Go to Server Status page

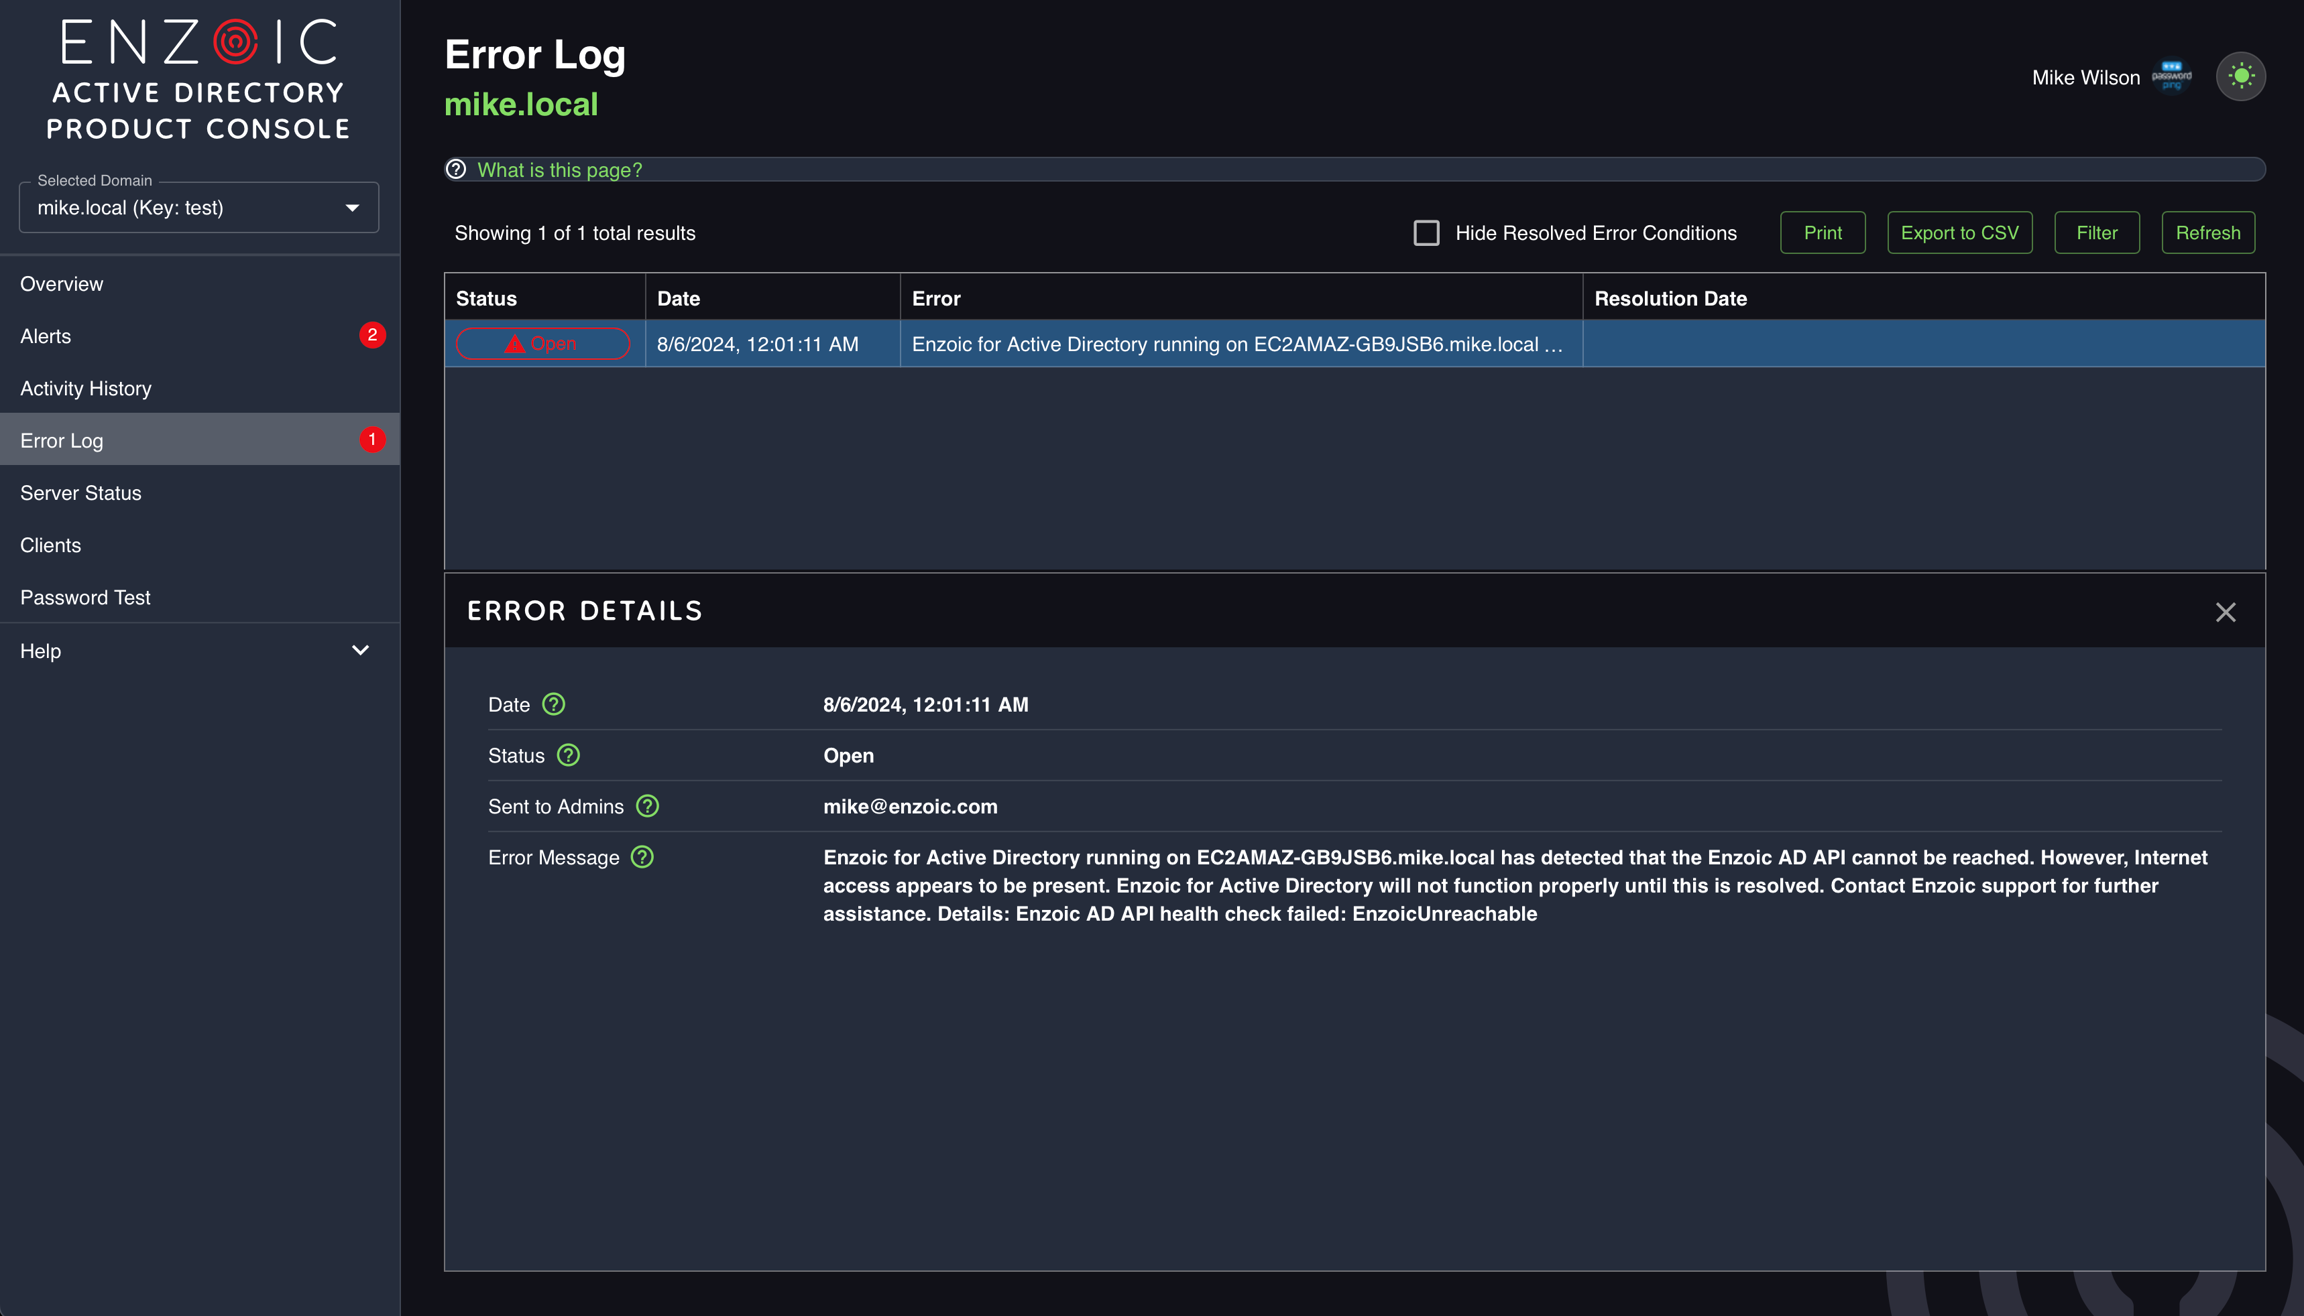(x=81, y=493)
